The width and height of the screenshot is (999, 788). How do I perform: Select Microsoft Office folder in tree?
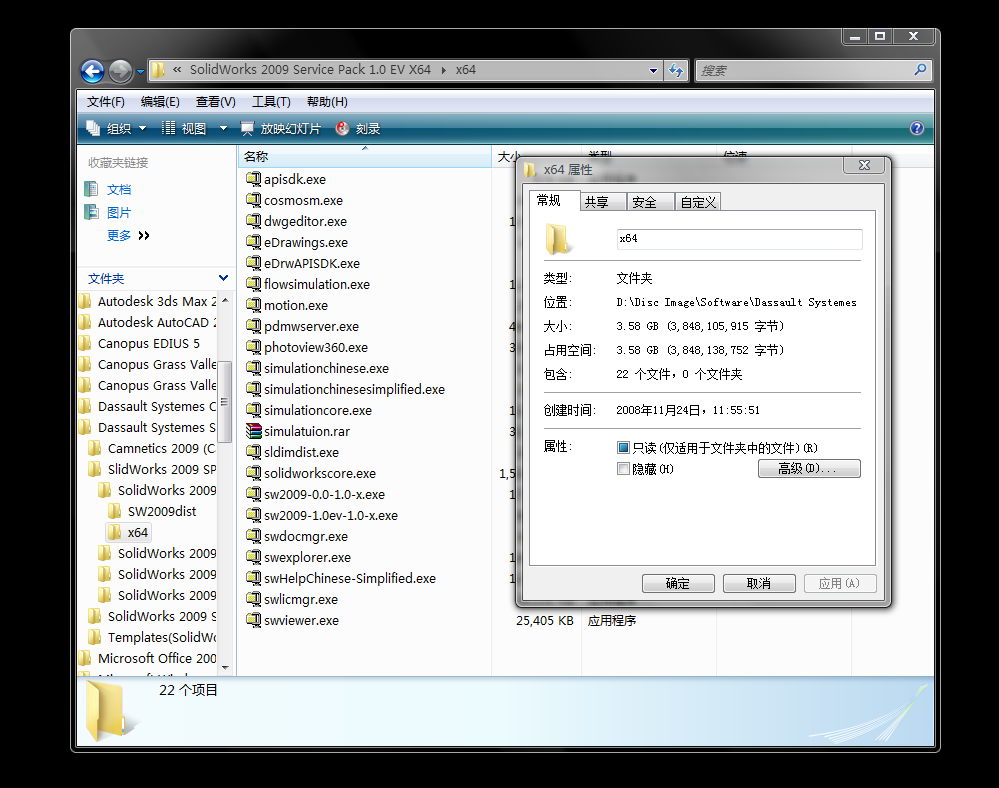157,659
